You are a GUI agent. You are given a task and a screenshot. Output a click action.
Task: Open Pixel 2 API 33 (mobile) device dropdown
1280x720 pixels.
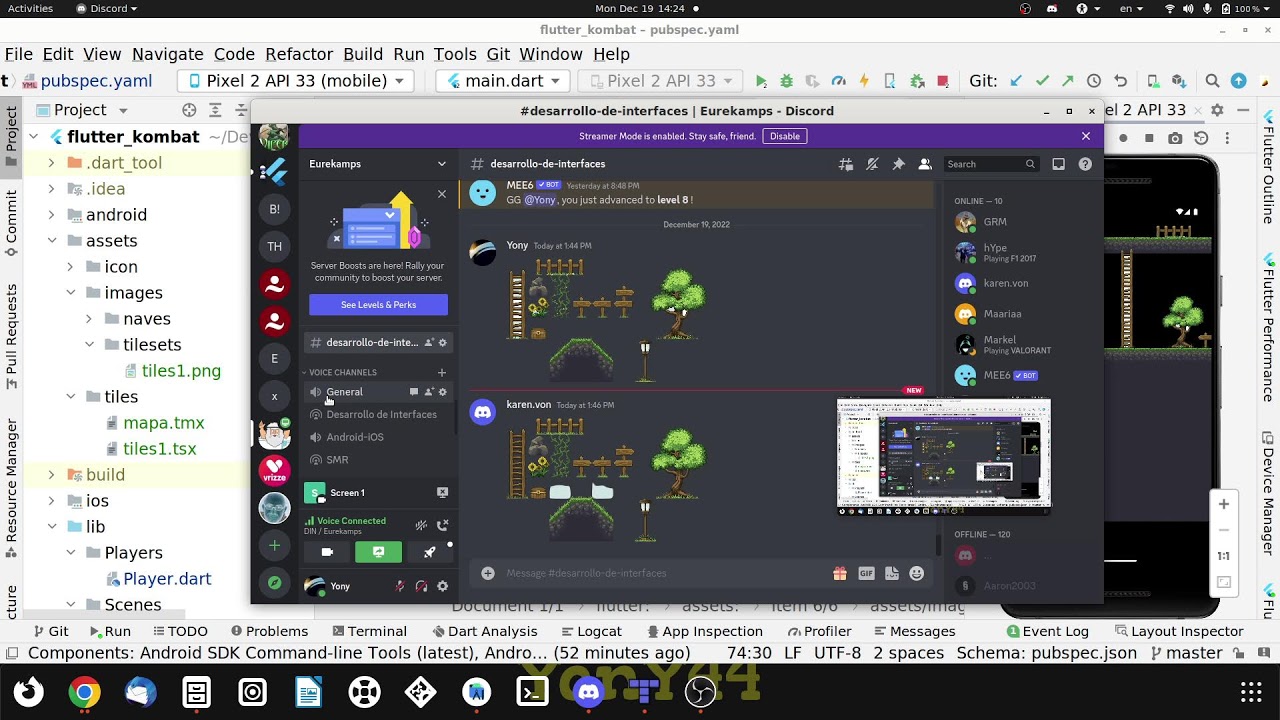pos(295,81)
